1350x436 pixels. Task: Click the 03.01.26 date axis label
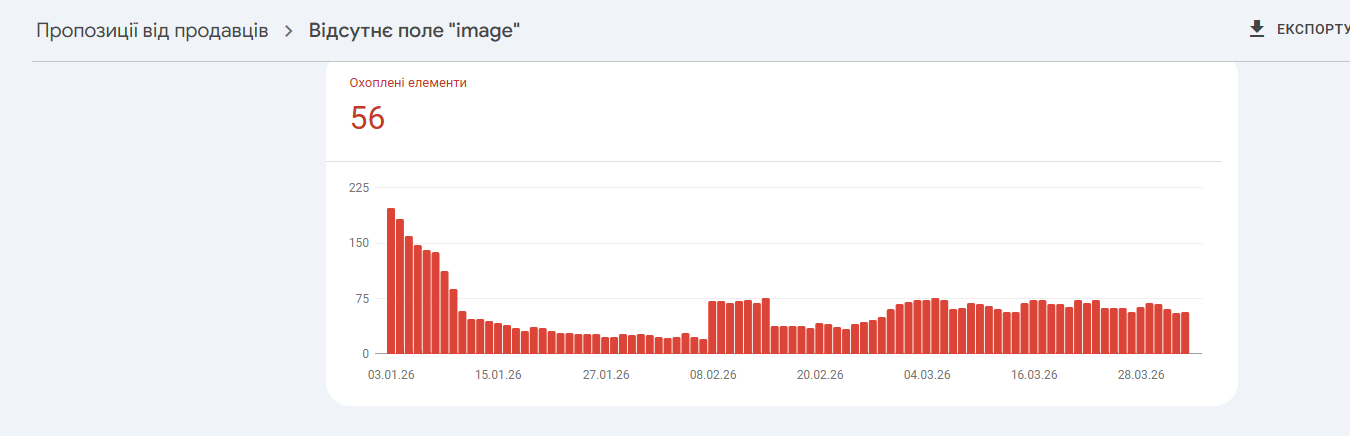(x=391, y=375)
